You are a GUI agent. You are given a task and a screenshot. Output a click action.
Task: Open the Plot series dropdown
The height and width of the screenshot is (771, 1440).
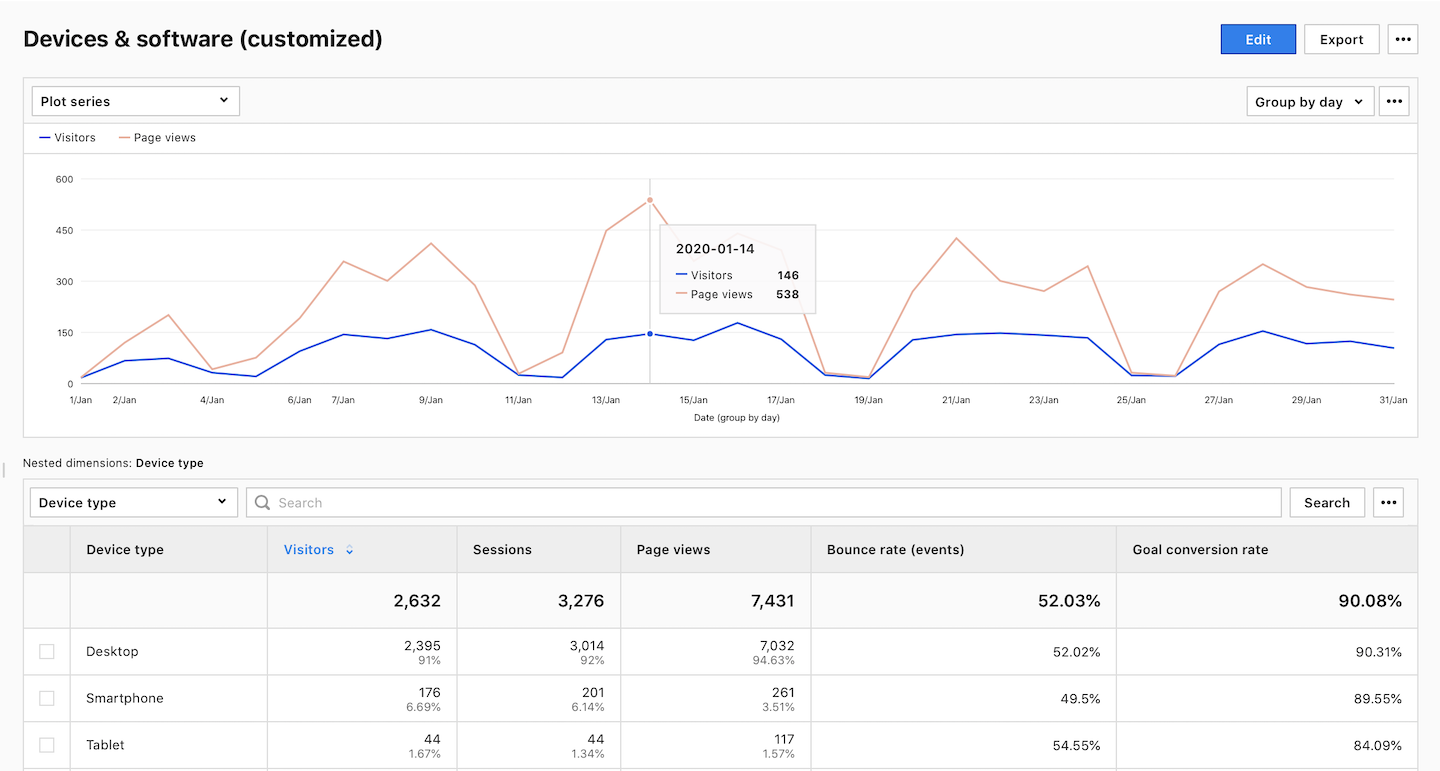[x=136, y=101]
